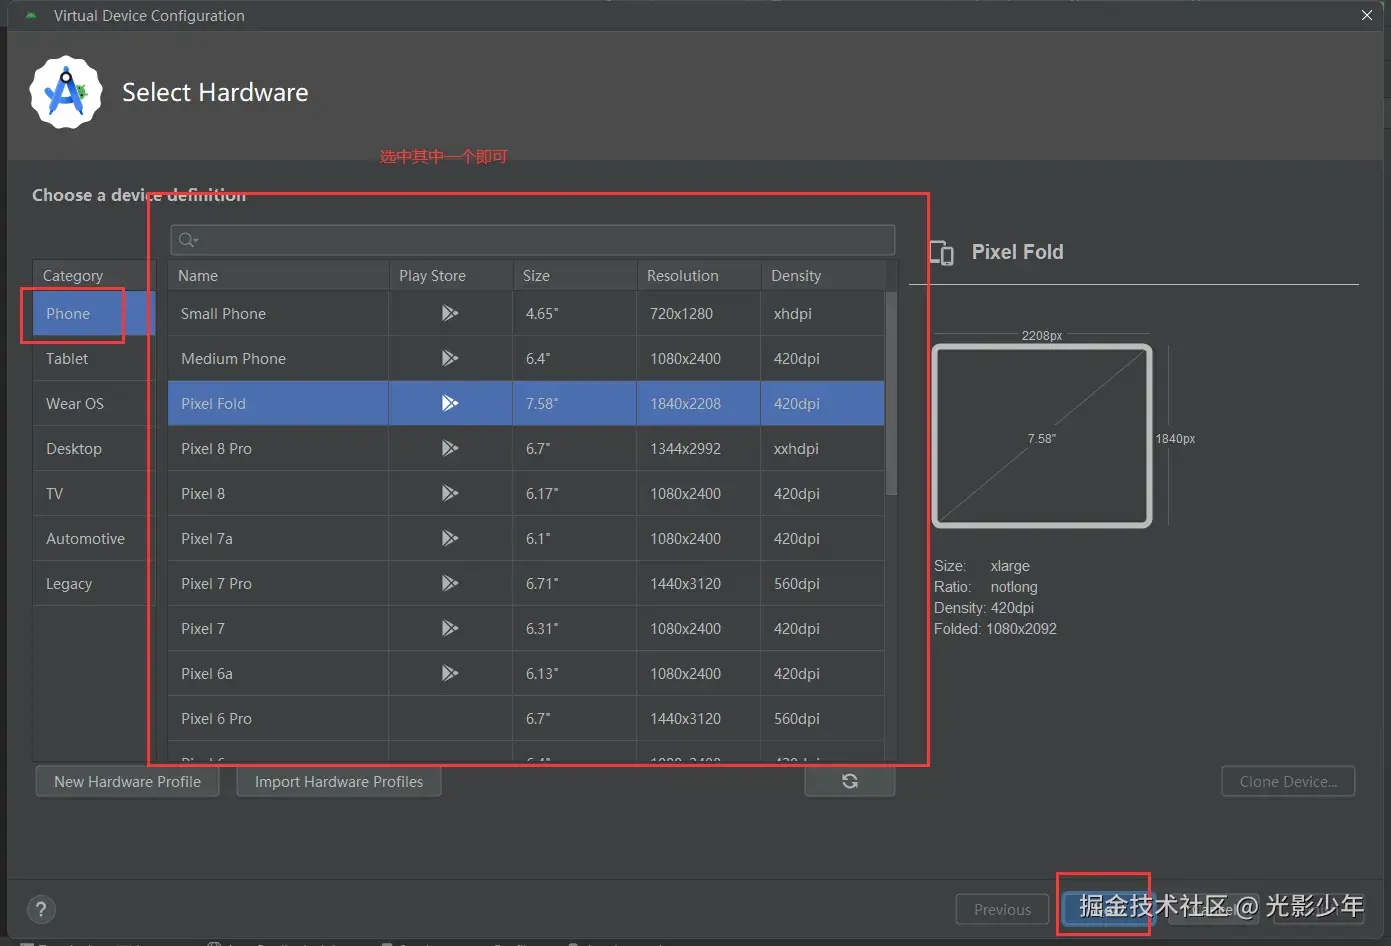Click the 1440x3120 cell in Pixel 6 Pro row
This screenshot has width=1391, height=946.
(698, 718)
